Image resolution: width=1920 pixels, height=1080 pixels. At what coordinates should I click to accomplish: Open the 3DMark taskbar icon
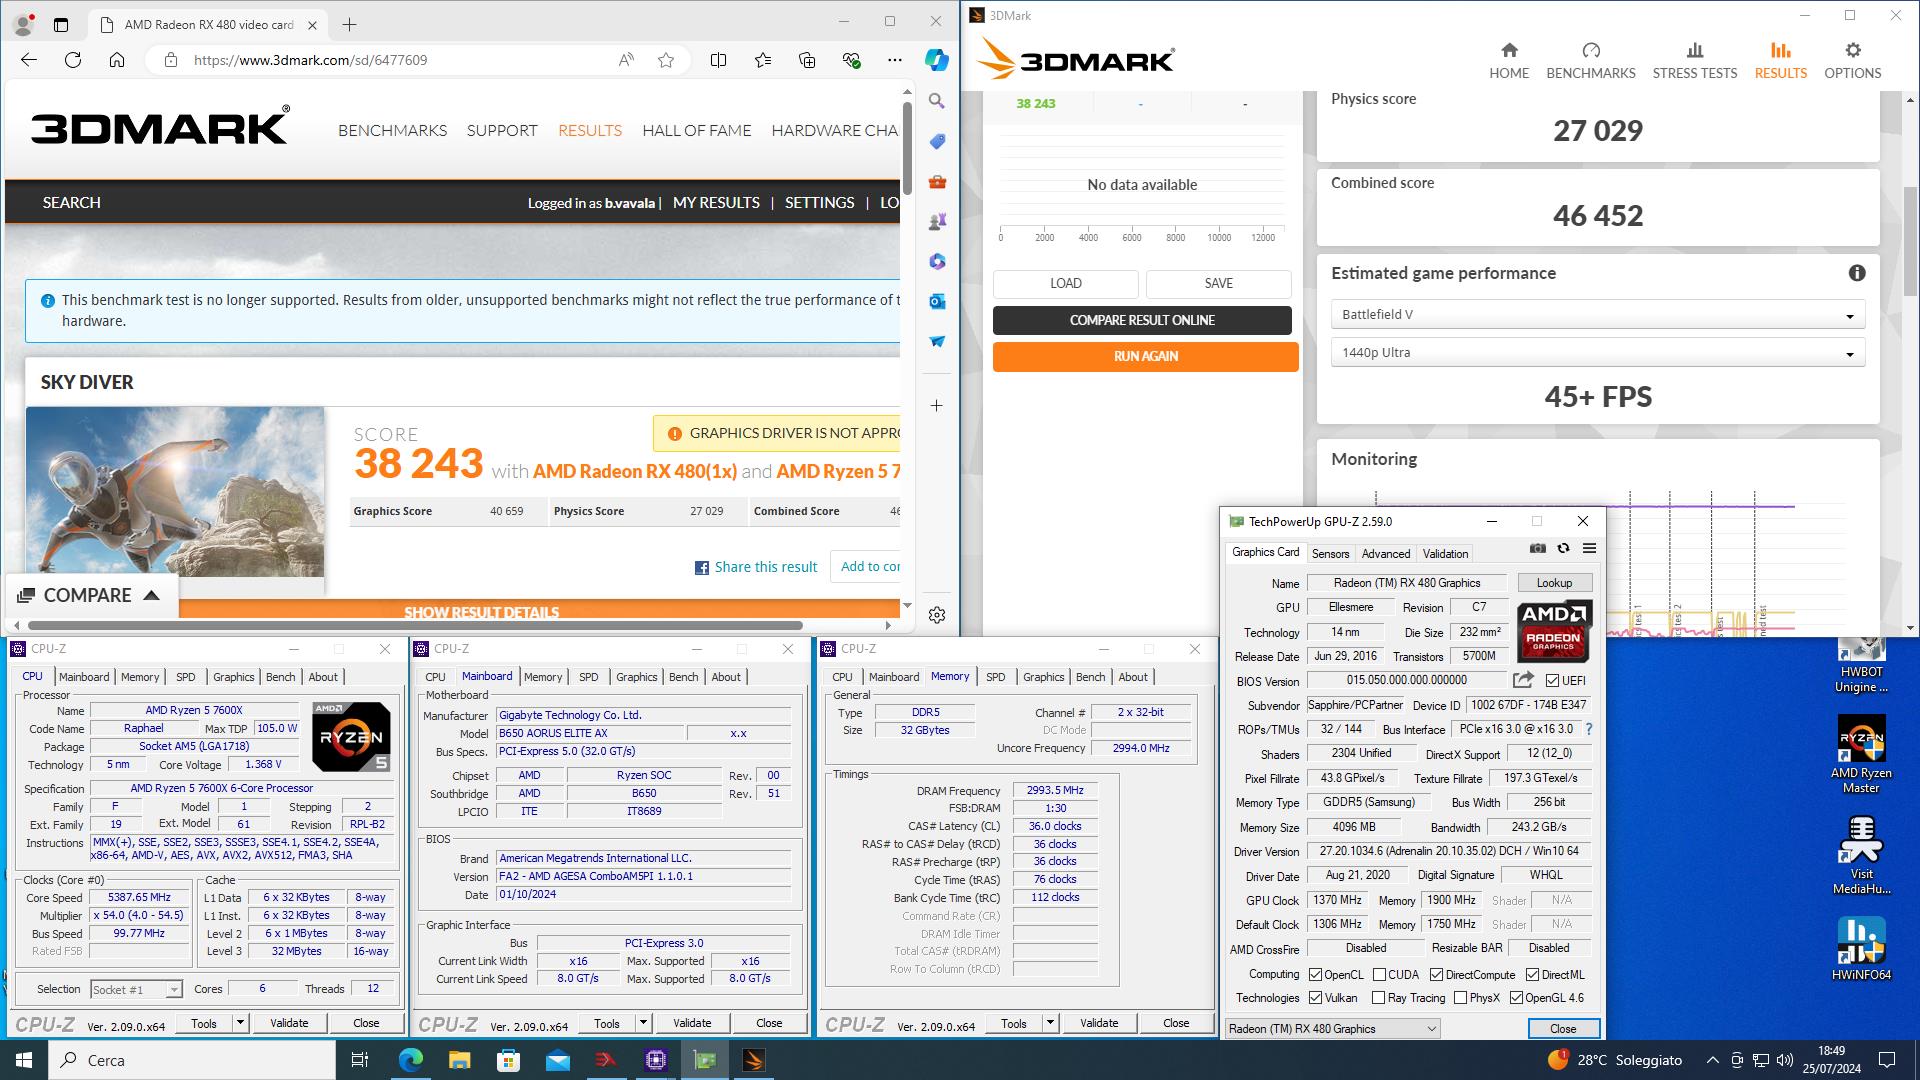(754, 1060)
